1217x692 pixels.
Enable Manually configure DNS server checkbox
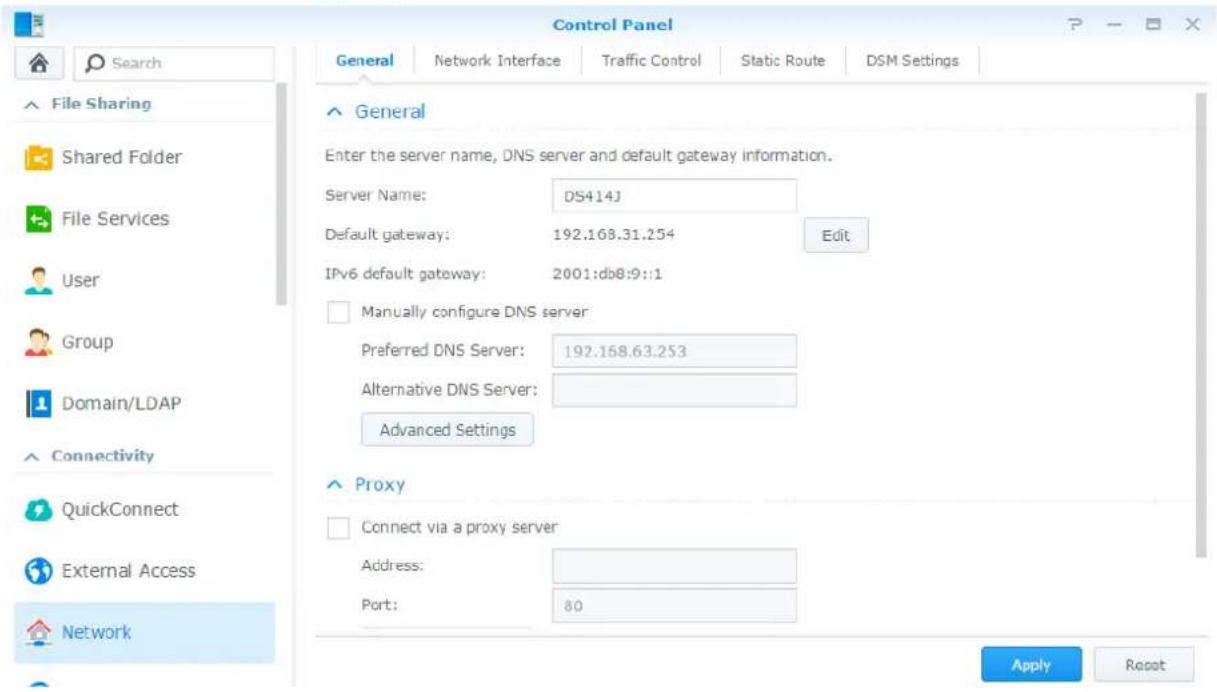point(338,311)
